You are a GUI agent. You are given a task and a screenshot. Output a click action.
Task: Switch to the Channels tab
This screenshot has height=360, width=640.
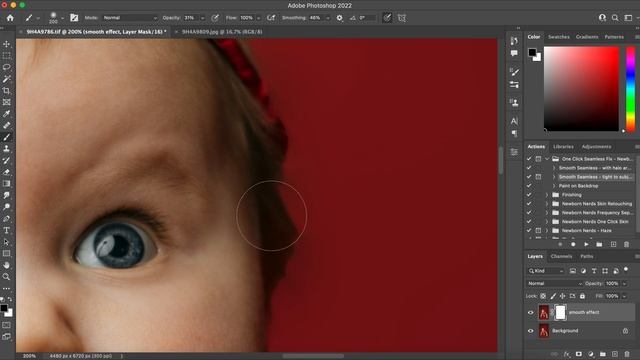561,256
